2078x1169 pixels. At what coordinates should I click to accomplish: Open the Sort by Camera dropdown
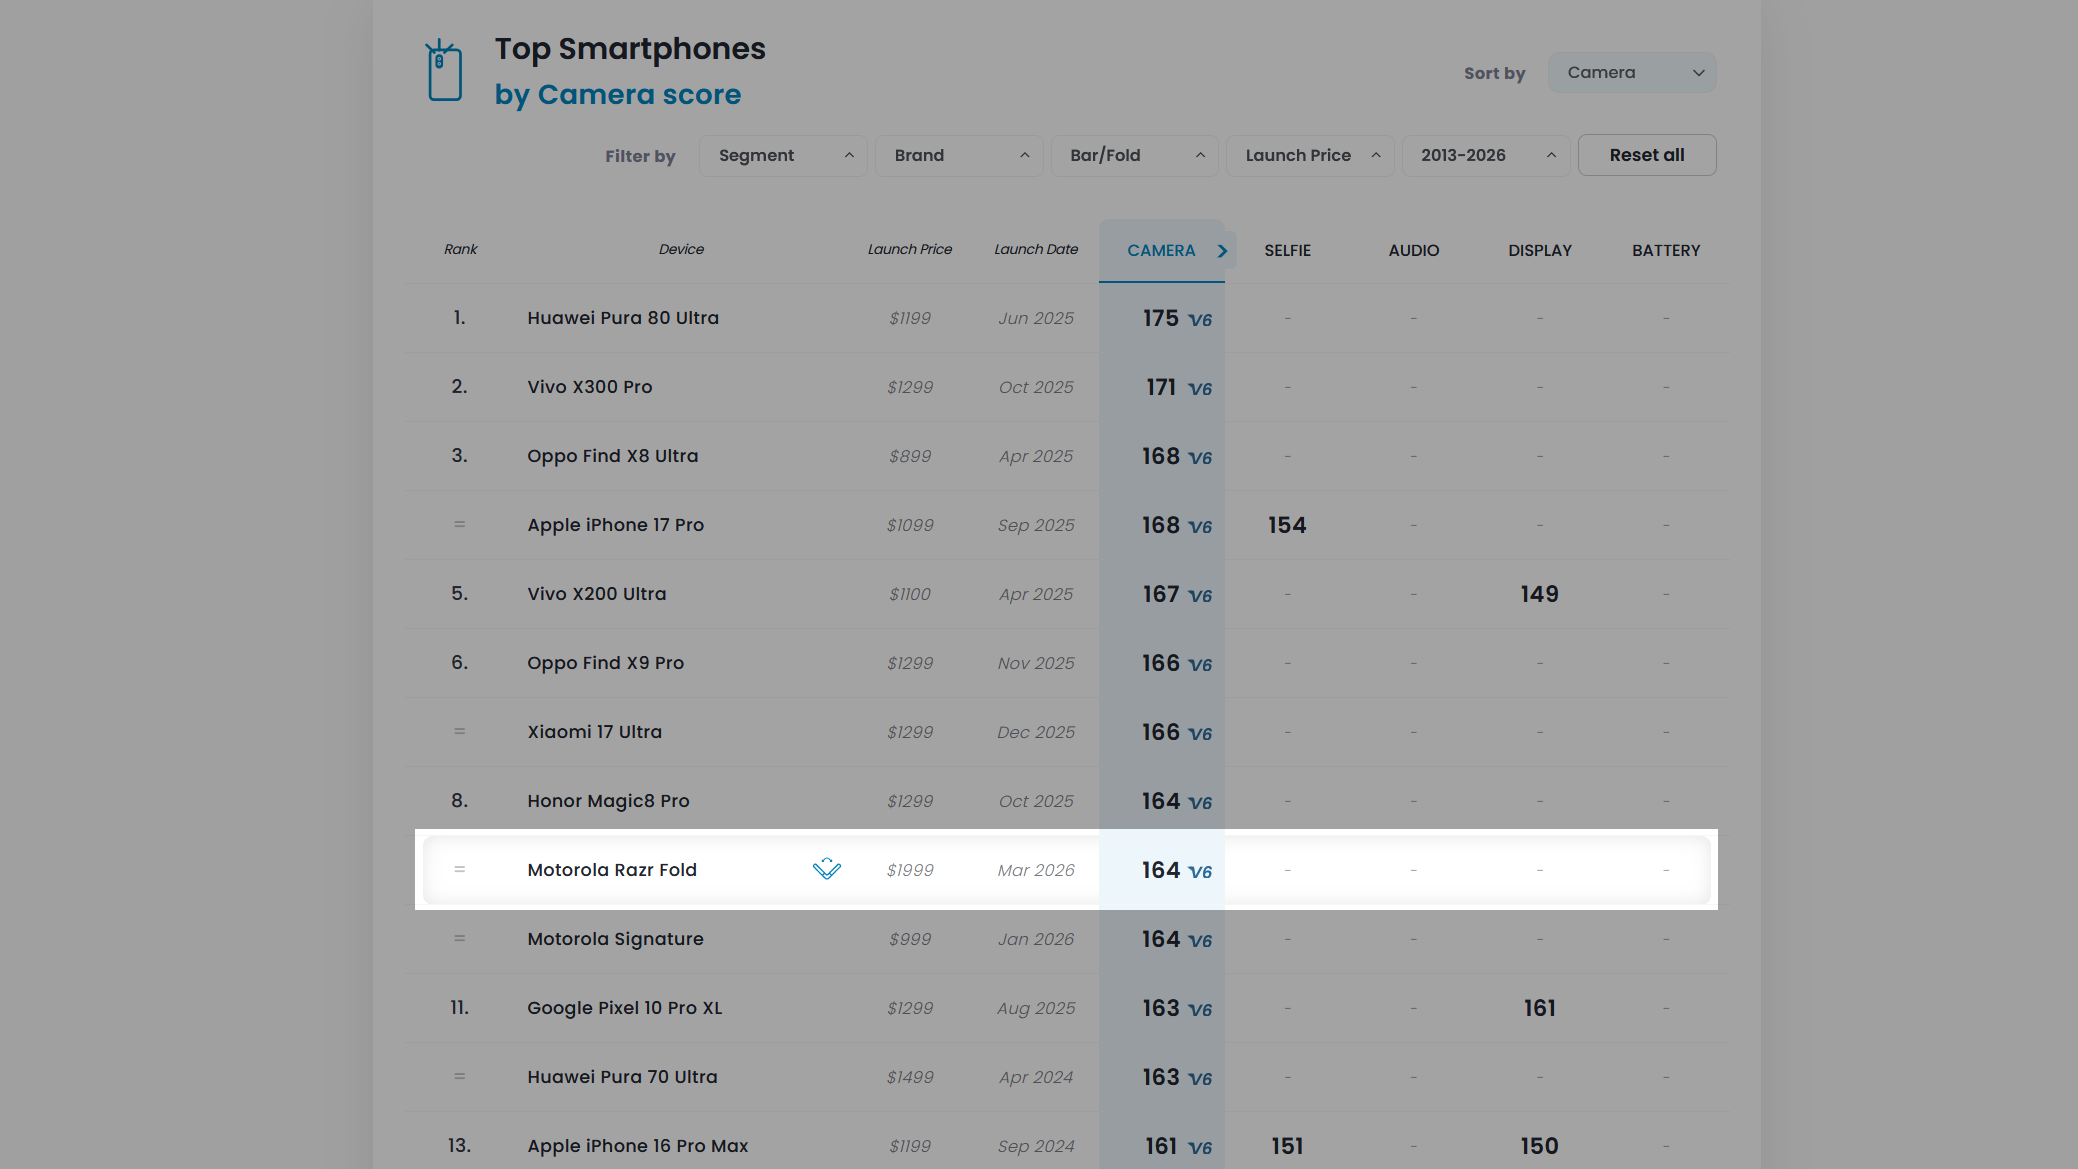1631,73
